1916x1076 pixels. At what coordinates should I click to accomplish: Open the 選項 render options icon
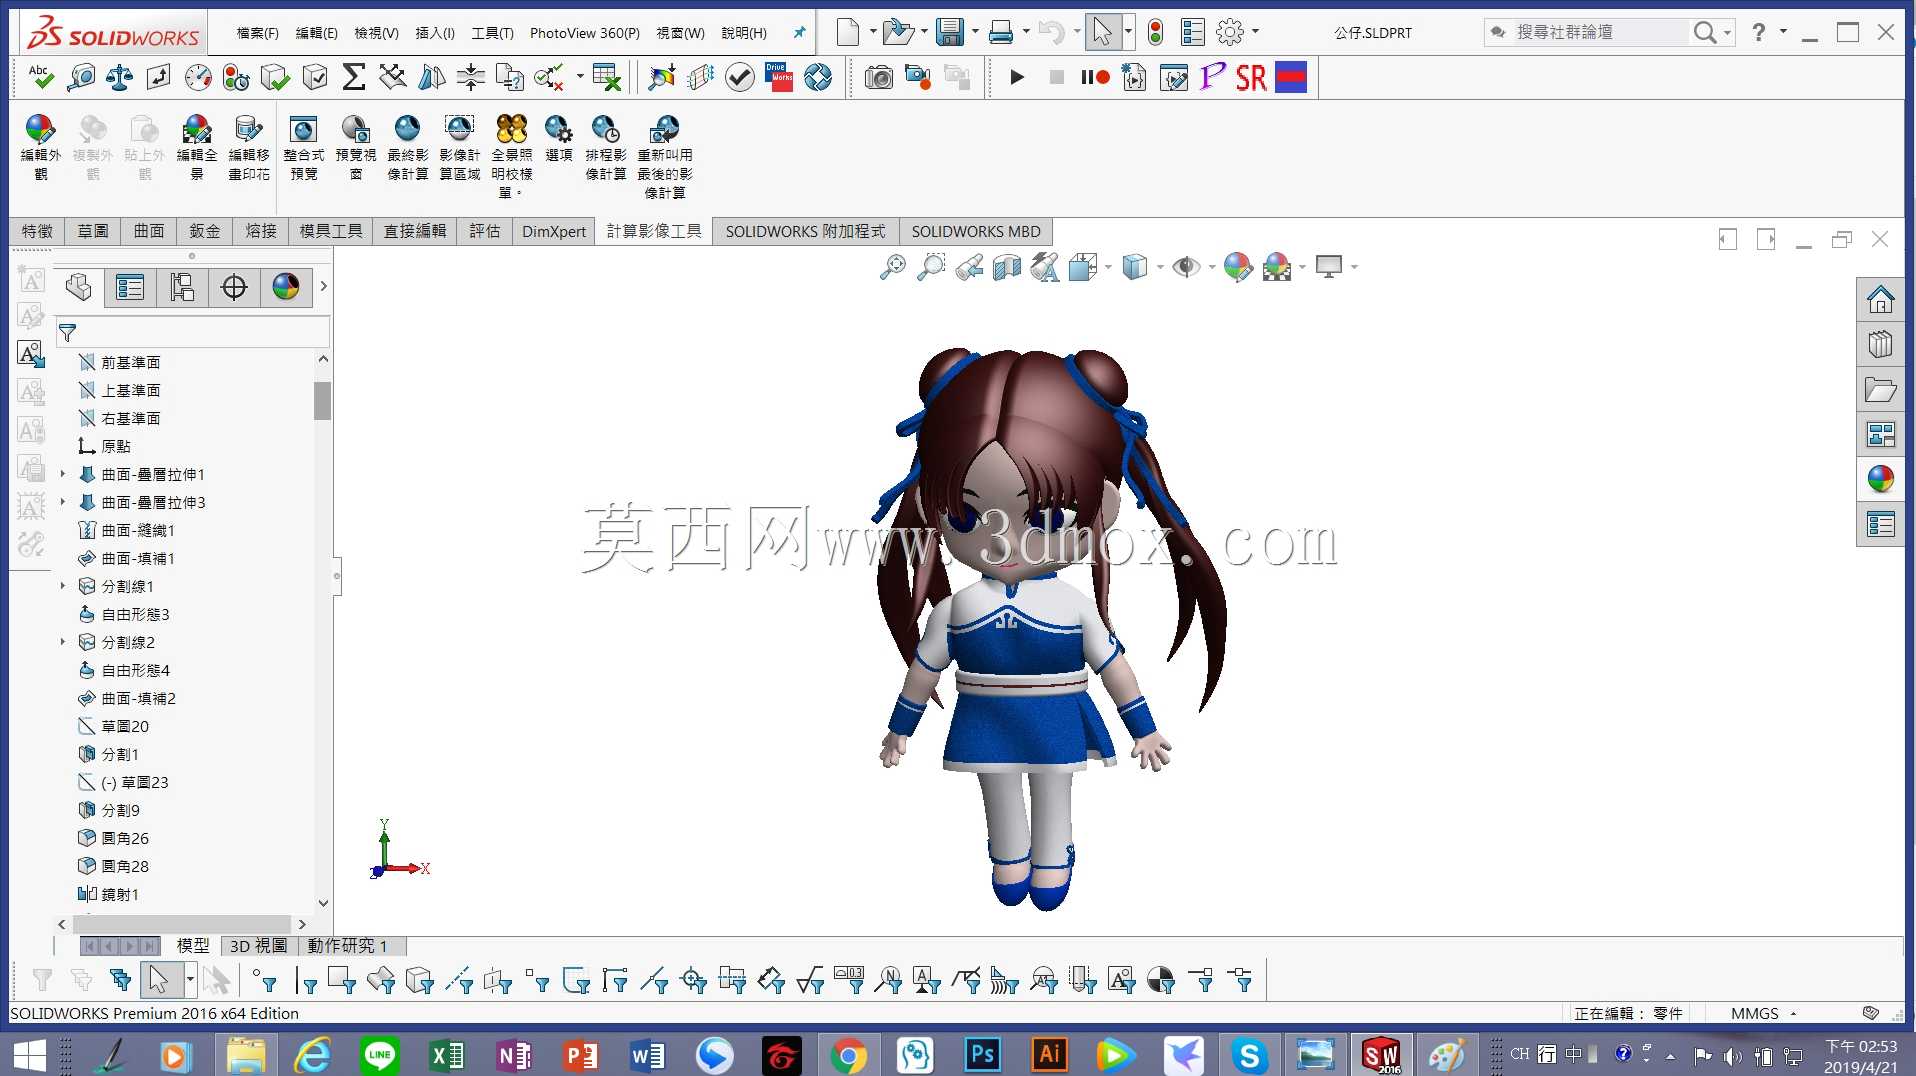[558, 139]
